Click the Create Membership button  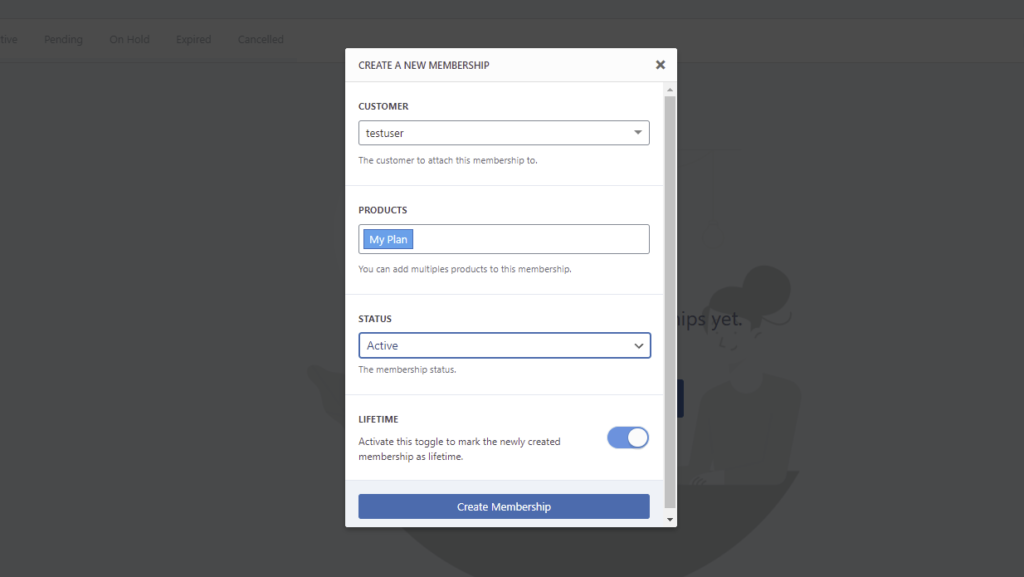[503, 506]
